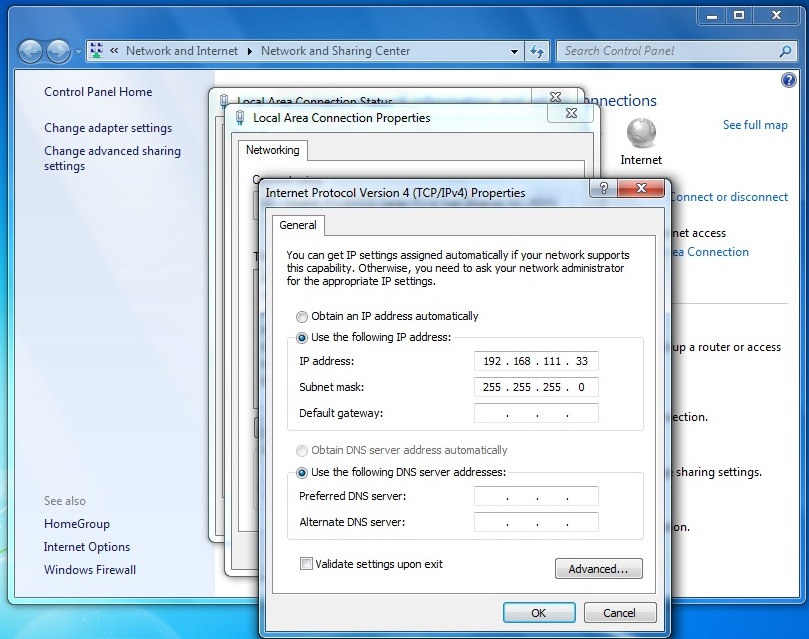The width and height of the screenshot is (809, 639).
Task: Click Network and Internet breadcrumb
Action: coord(182,51)
